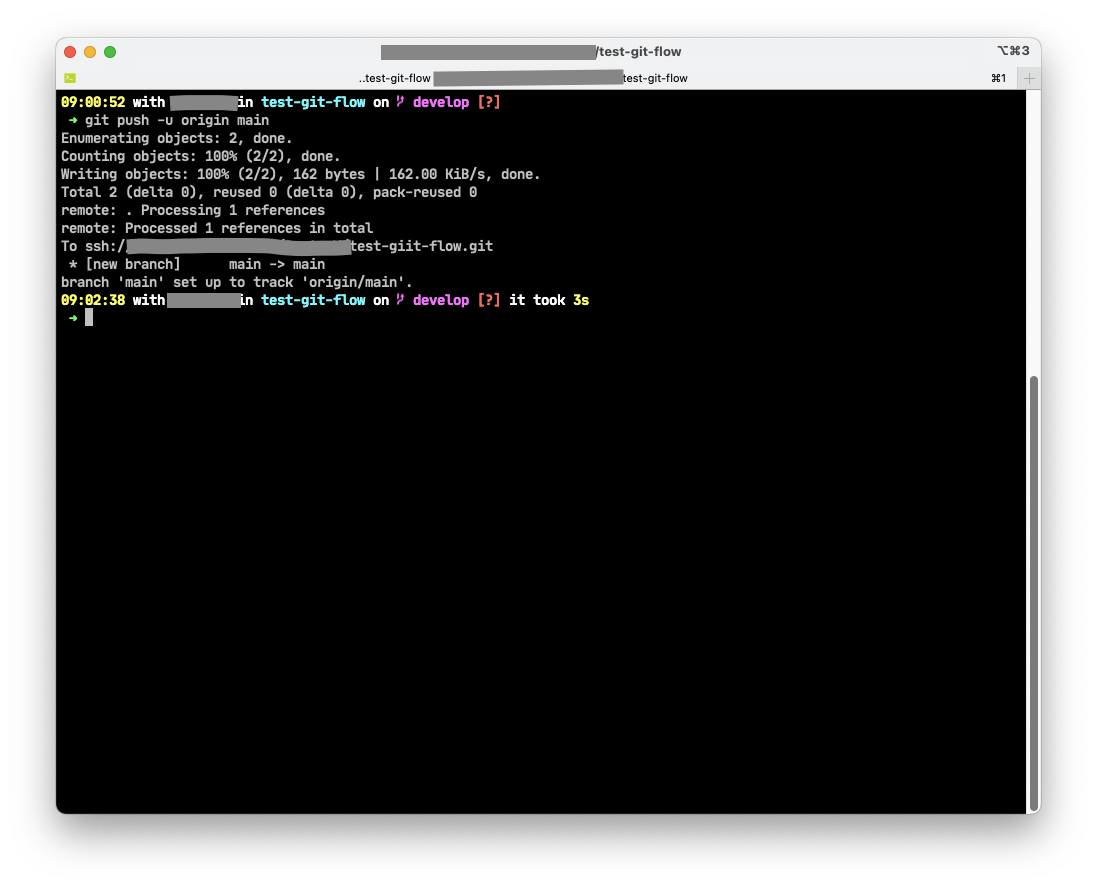The width and height of the screenshot is (1097, 888).
Task: Select the ..test-git-flow tab
Action: coord(523,78)
